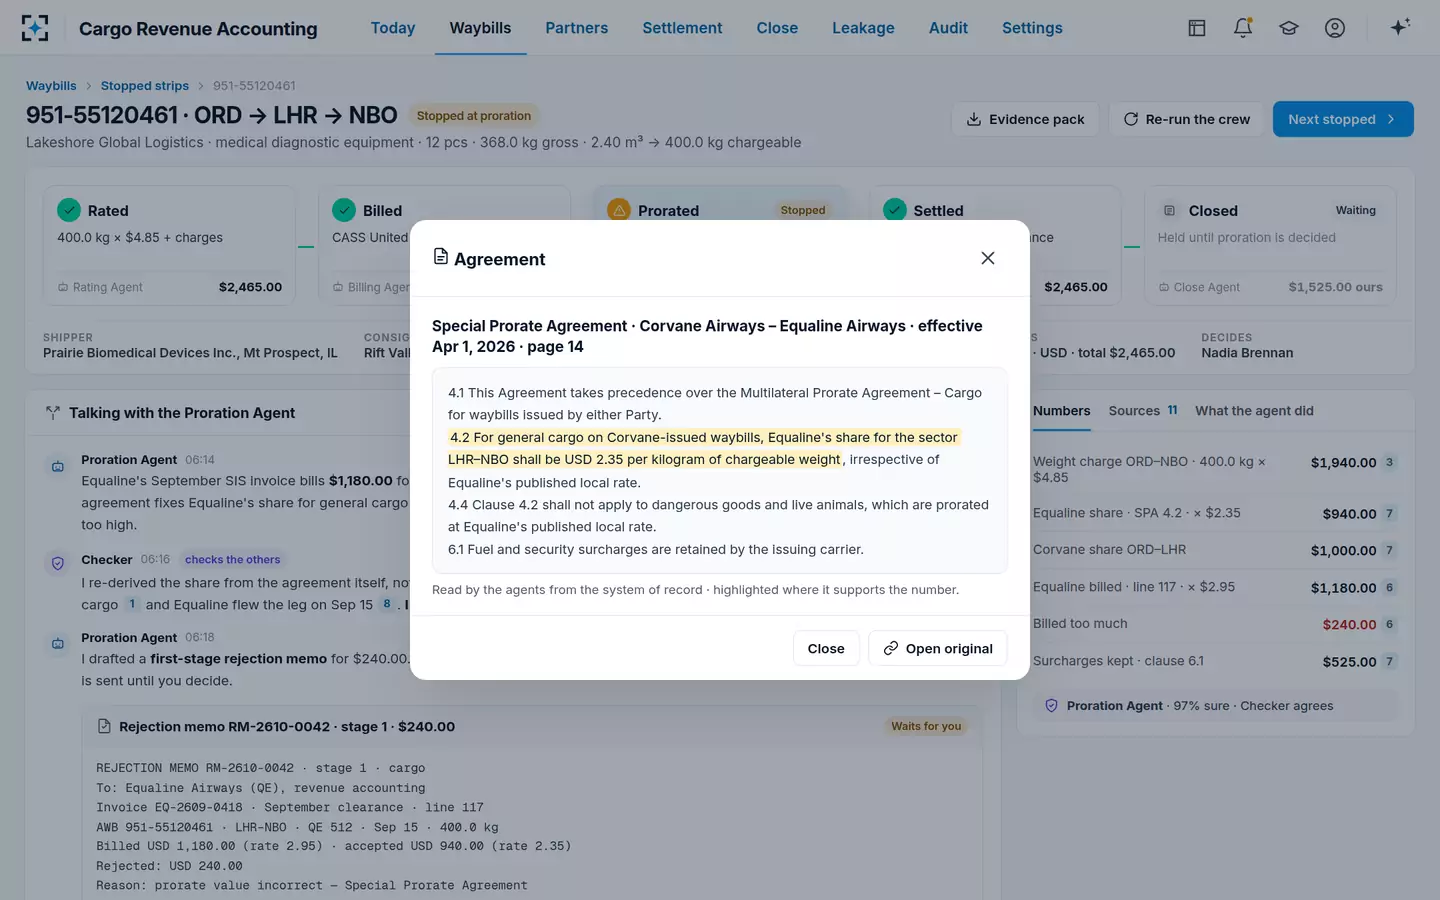Switch to the Partners tab
This screenshot has height=900, width=1440.
(577, 28)
